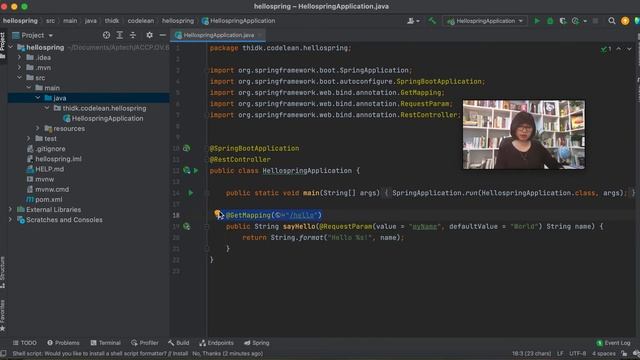Toggle the Project tool window stripe button
This screenshot has width=640, height=360.
click(3, 45)
